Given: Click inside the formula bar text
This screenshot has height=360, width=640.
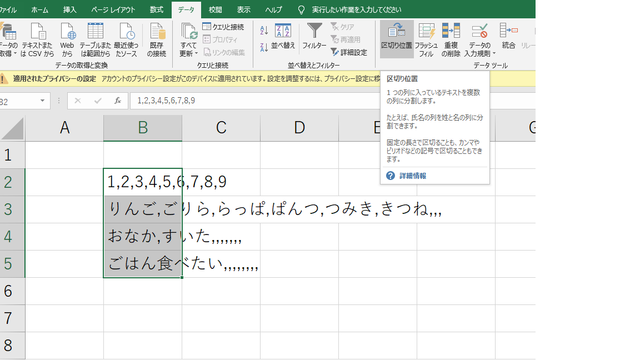Looking at the screenshot, I should click(x=166, y=100).
